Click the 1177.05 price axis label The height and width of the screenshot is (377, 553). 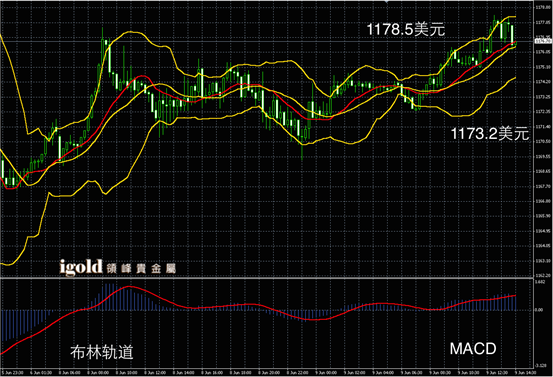click(543, 22)
